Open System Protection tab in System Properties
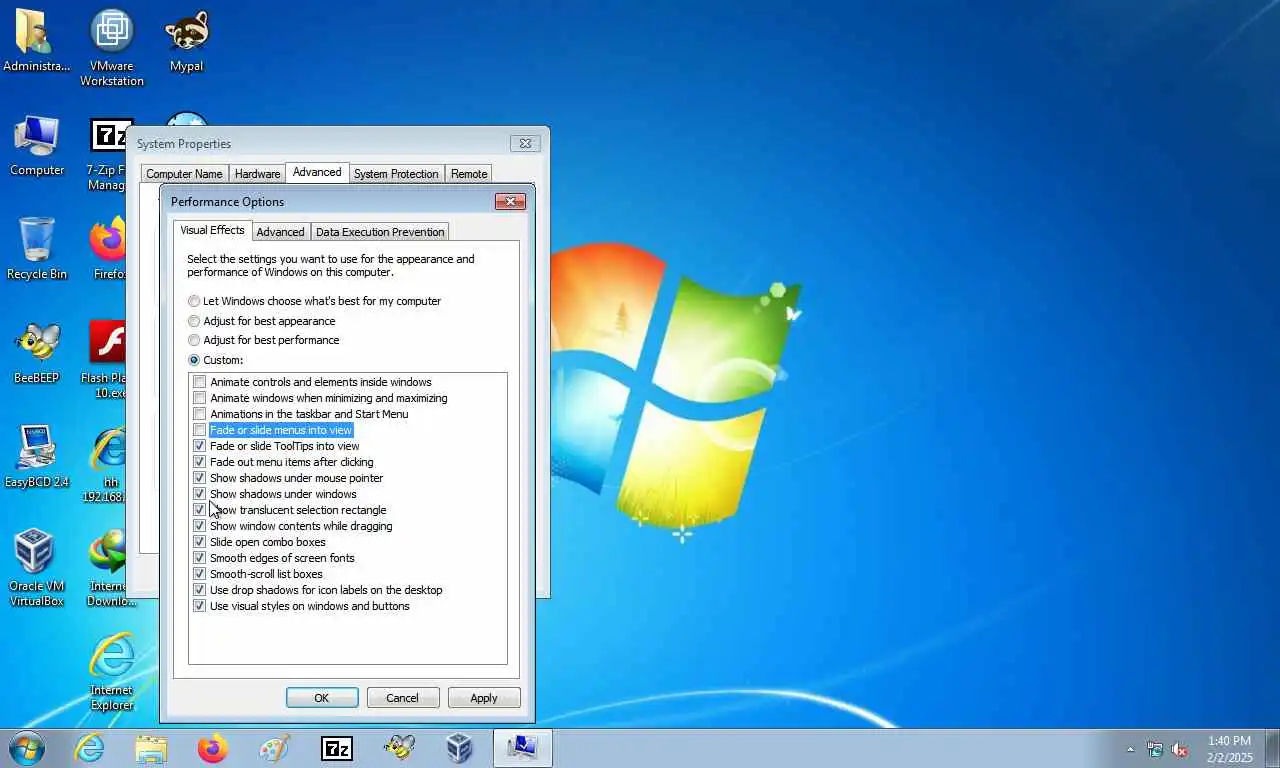The width and height of the screenshot is (1280, 768). click(396, 174)
